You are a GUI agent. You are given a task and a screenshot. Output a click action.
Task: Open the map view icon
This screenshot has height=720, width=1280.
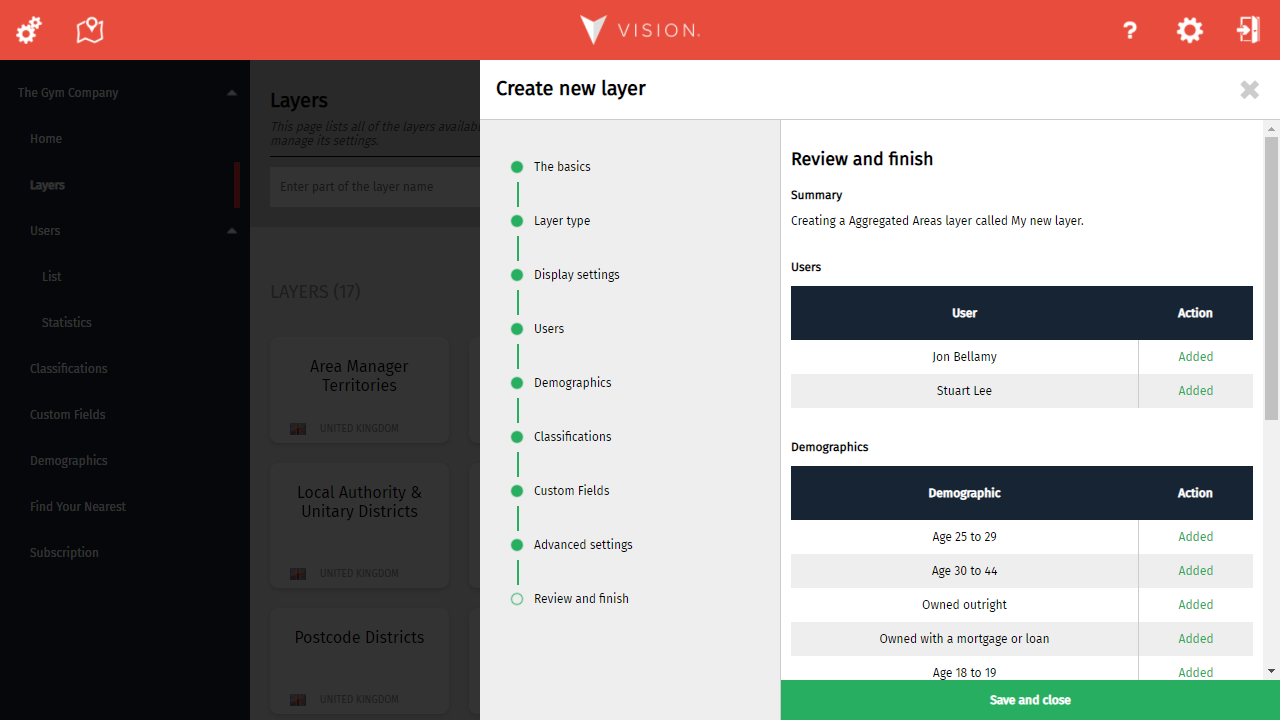click(x=90, y=30)
